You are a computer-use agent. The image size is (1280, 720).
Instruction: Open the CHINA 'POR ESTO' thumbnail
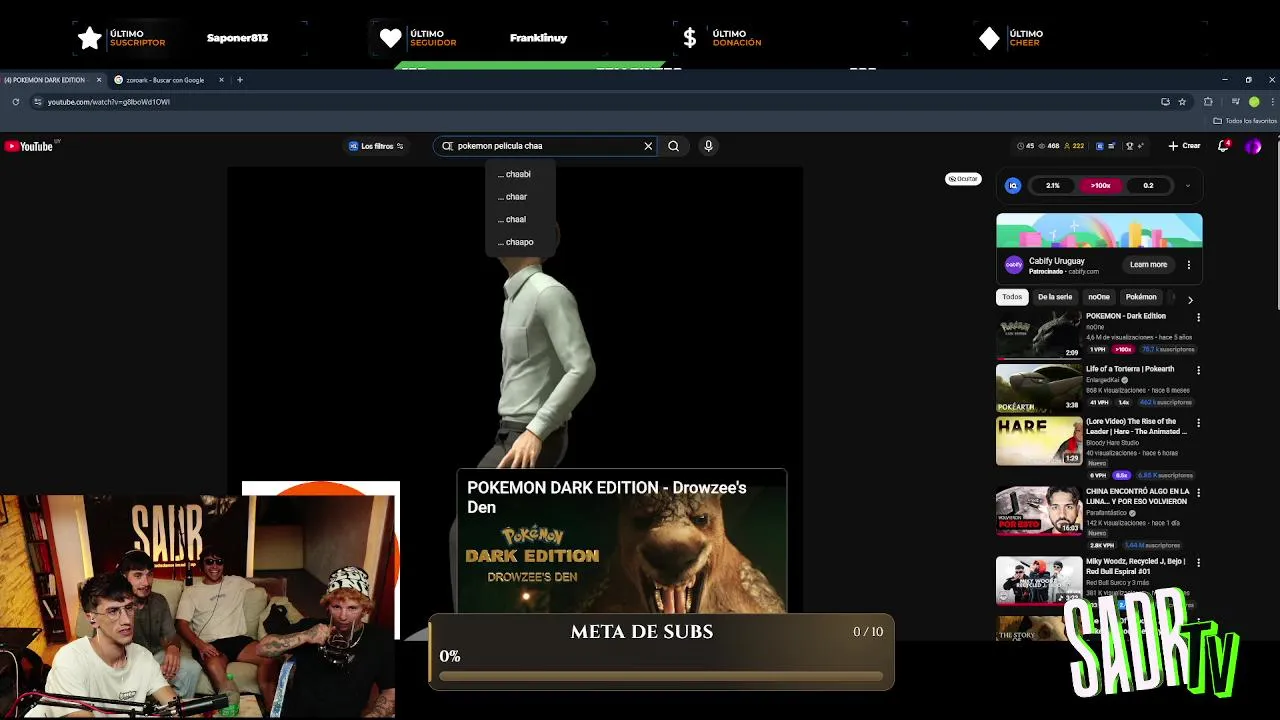pos(1038,511)
